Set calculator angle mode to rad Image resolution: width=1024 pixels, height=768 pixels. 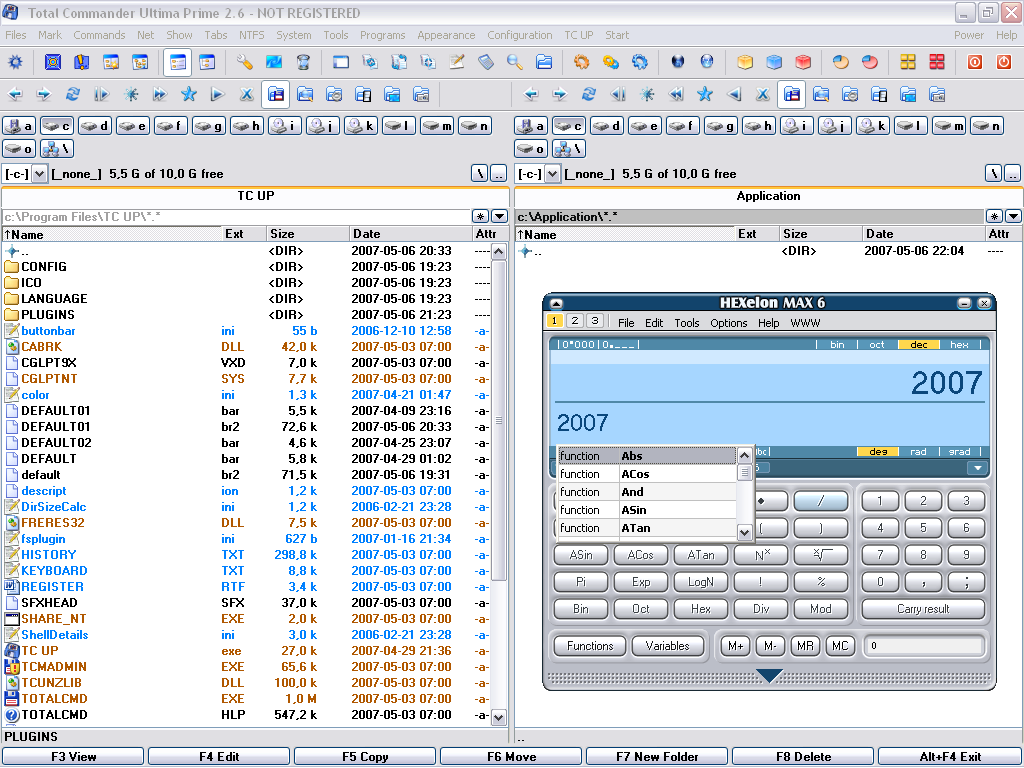coord(918,452)
